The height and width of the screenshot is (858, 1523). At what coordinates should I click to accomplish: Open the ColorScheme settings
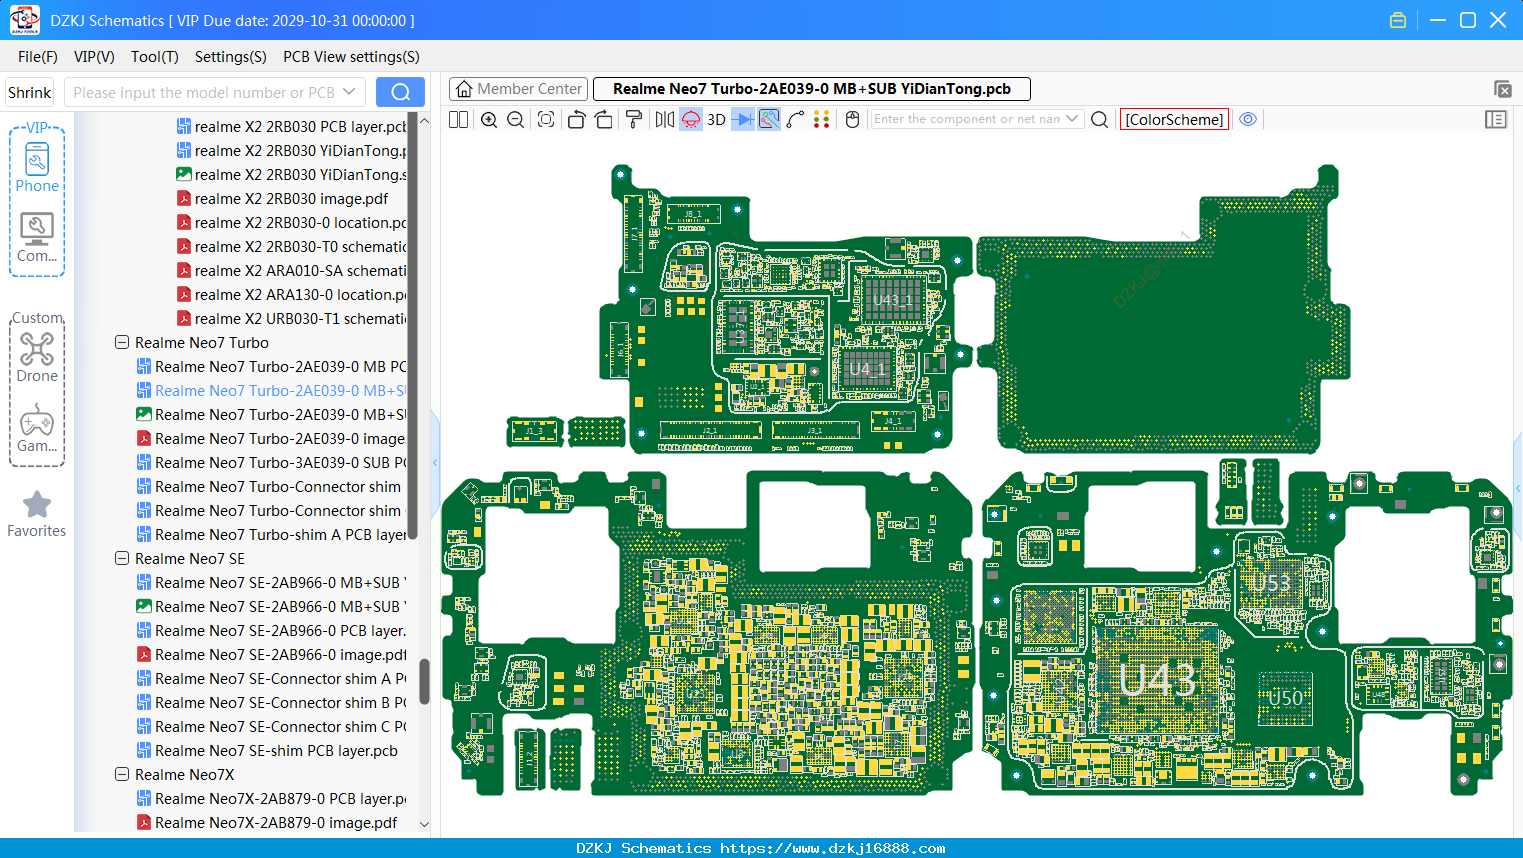pyautogui.click(x=1174, y=119)
